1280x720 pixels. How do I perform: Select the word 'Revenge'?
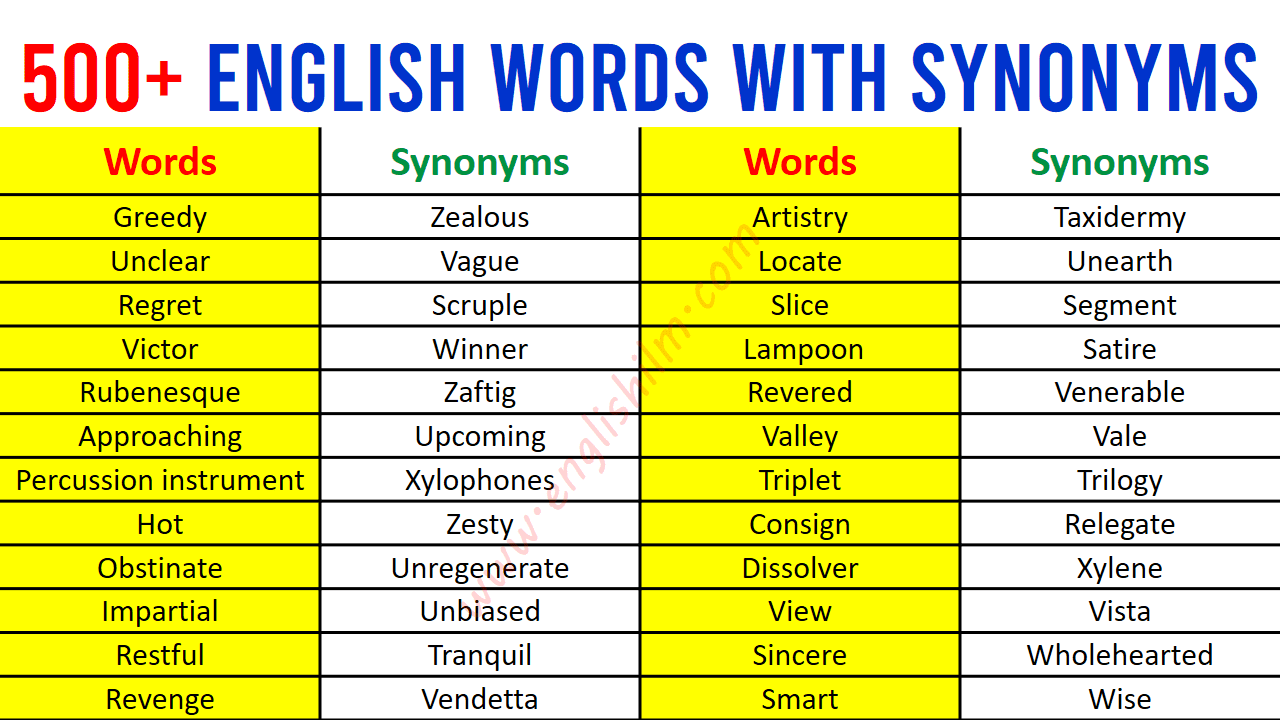tap(160, 700)
